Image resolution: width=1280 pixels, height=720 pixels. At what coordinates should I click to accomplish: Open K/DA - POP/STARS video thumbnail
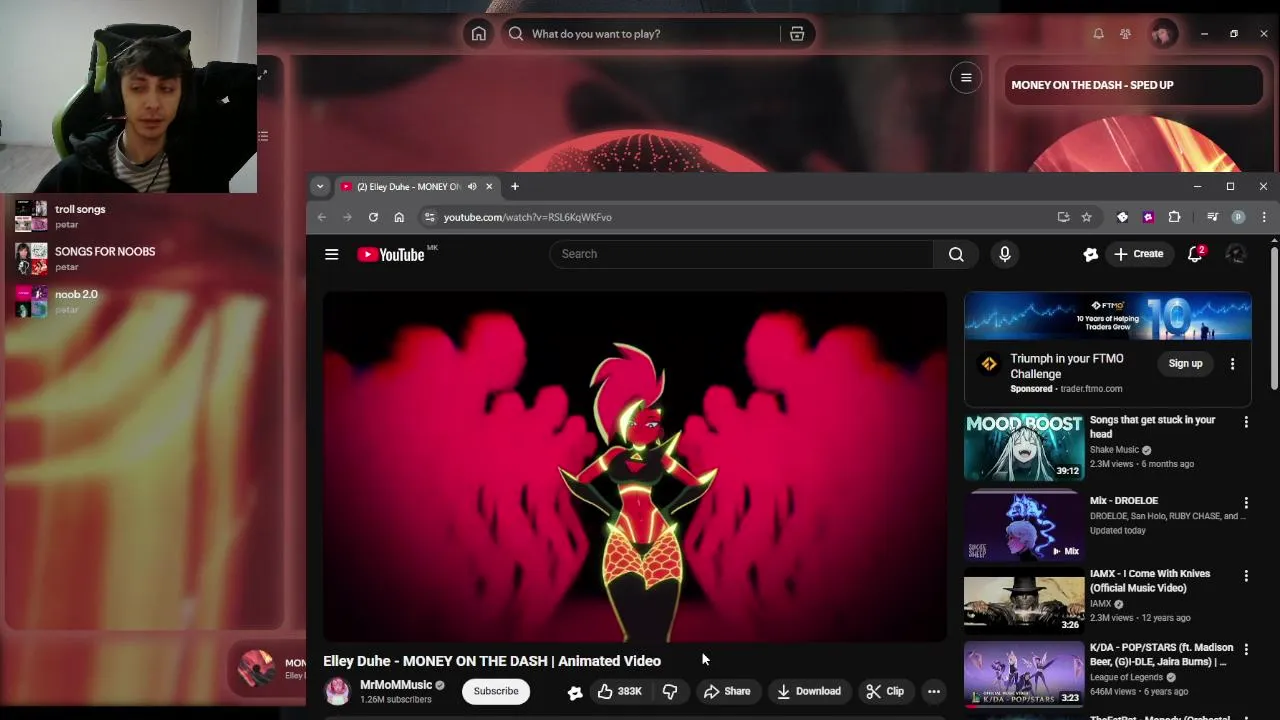pos(1024,674)
